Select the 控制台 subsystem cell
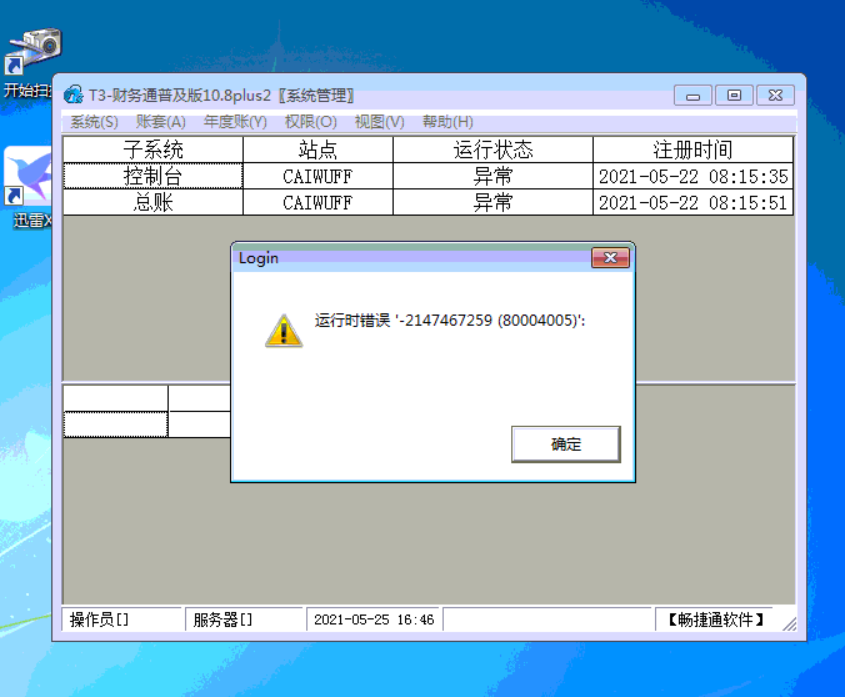Screen dimensions: 845x697 point(153,176)
